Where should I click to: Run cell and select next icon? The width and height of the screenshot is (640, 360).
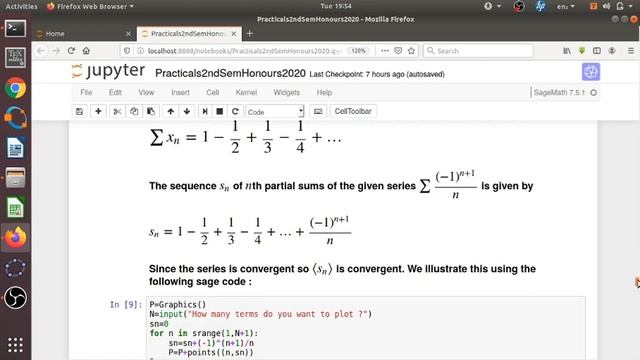205,111
